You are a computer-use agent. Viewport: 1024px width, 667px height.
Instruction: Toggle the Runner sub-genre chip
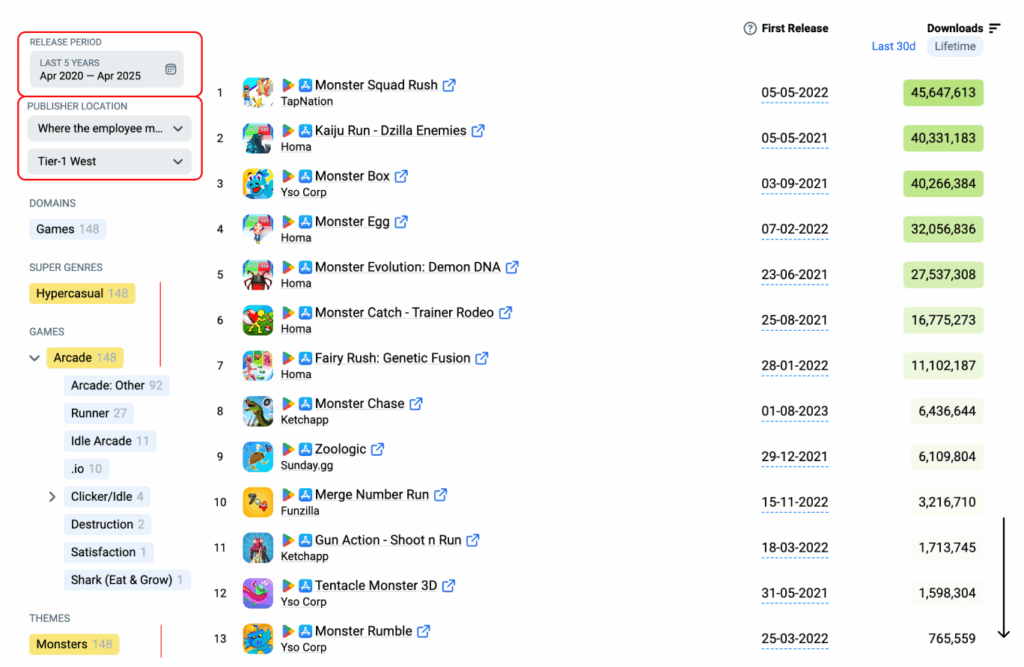pyautogui.click(x=99, y=413)
